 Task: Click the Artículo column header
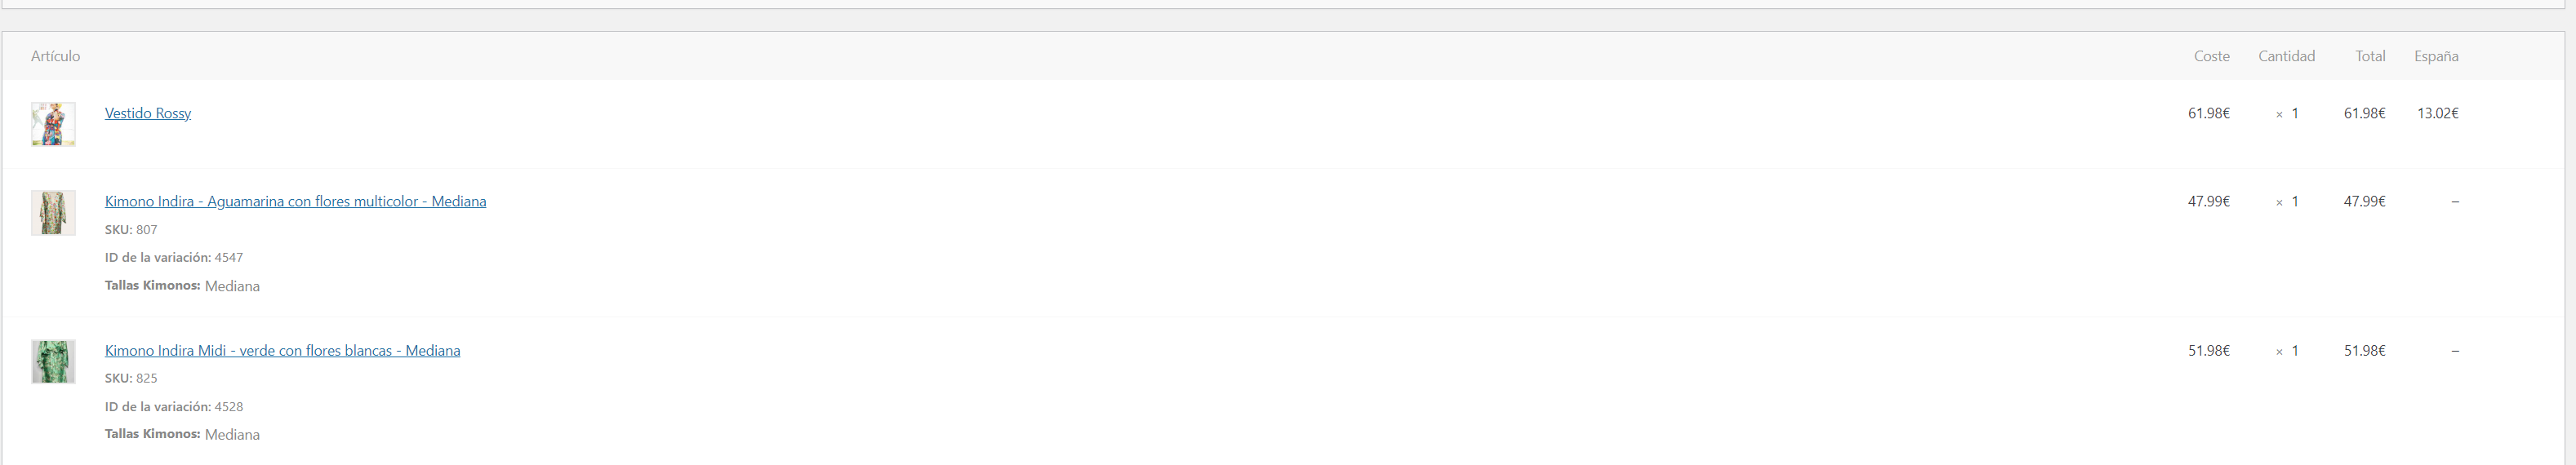coord(55,56)
